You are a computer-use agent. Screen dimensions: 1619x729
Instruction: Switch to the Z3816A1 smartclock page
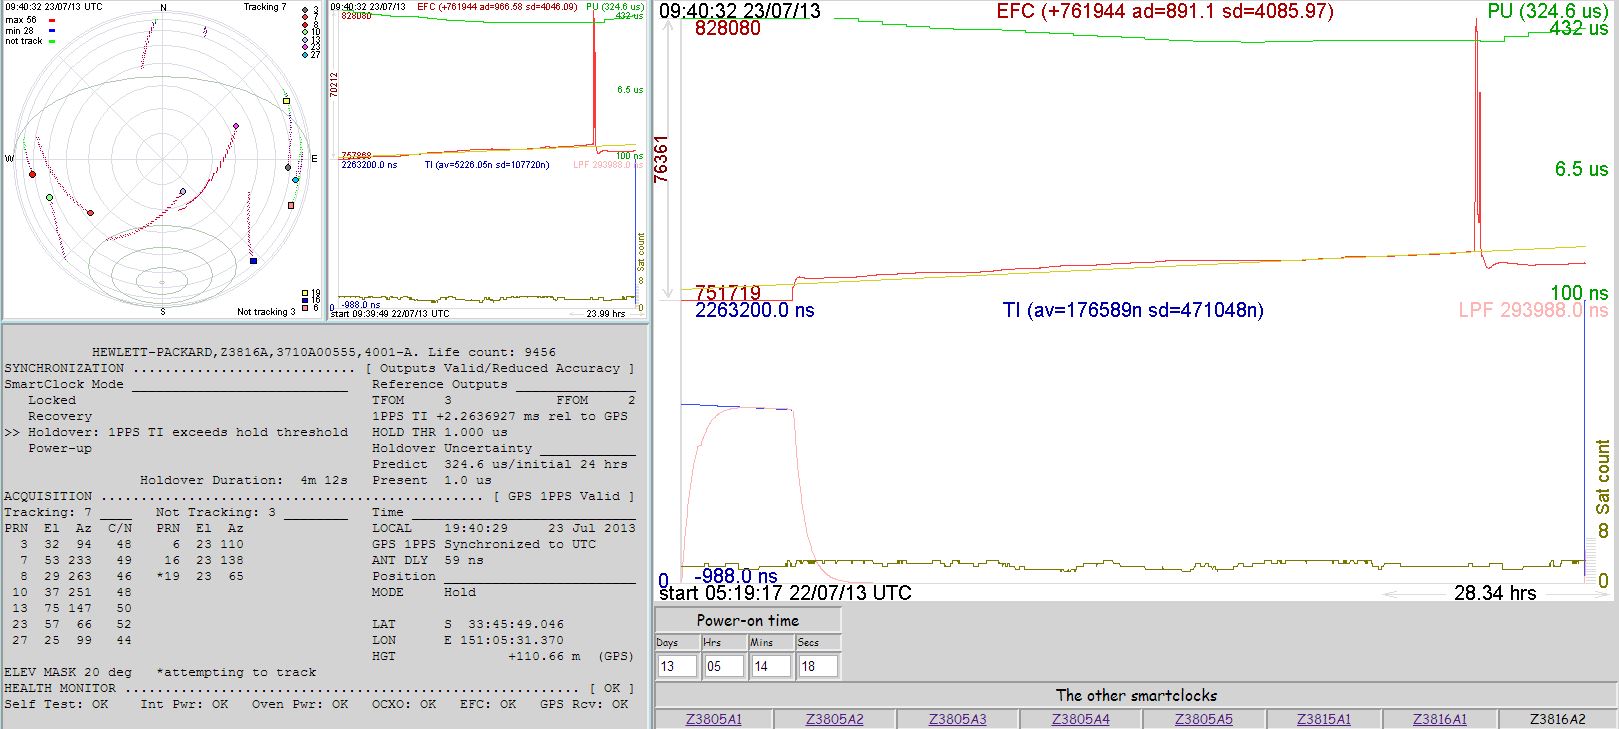(x=1439, y=719)
